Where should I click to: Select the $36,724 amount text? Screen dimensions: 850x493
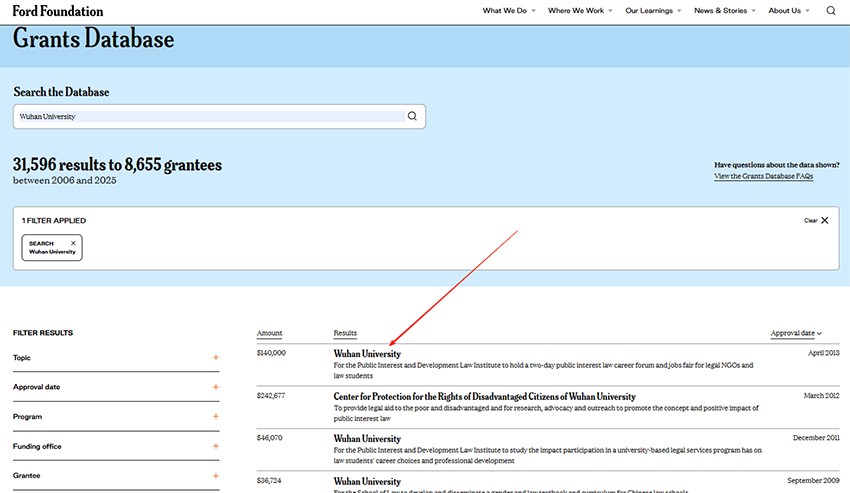tap(269, 481)
